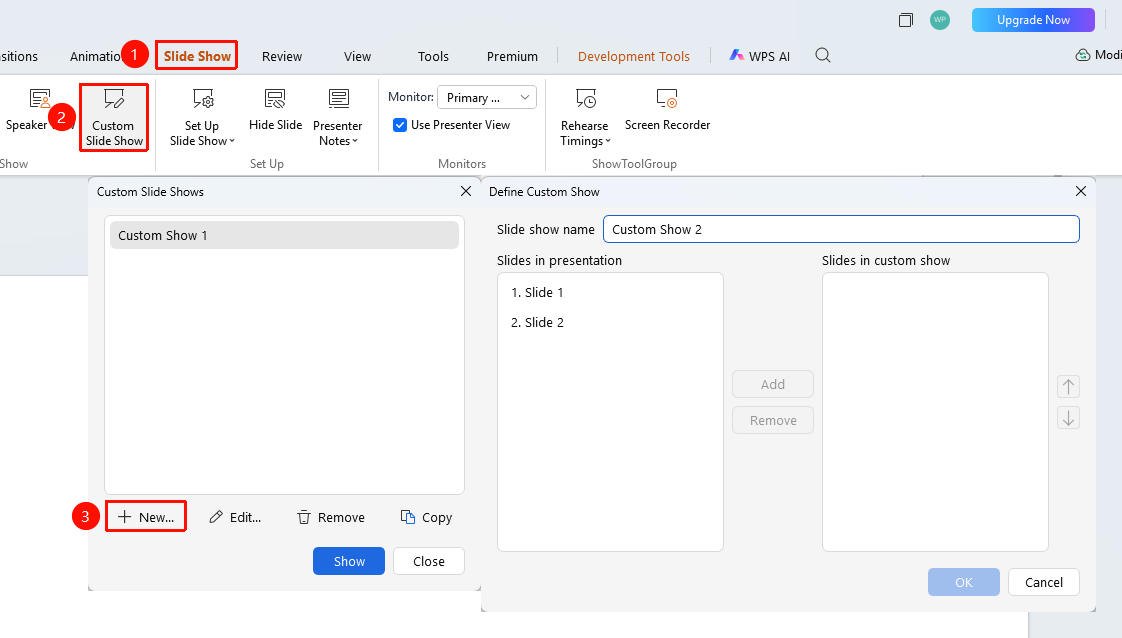Click Remove in Define Custom Show

773,421
